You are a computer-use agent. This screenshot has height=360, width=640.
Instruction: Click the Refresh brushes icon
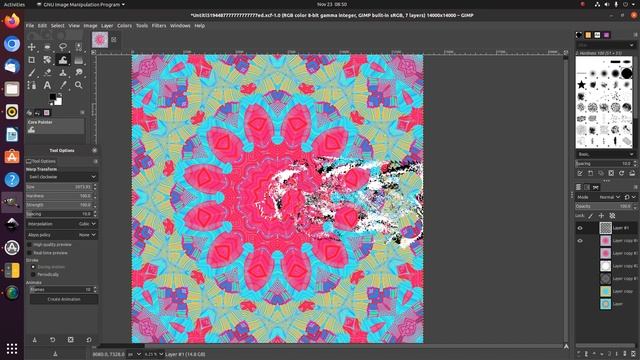[x=622, y=173]
